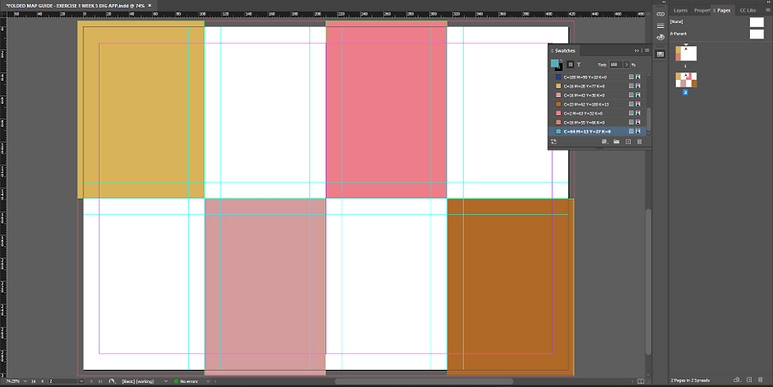
Task: Open the zoom level dropdown
Action: pyautogui.click(x=26, y=381)
